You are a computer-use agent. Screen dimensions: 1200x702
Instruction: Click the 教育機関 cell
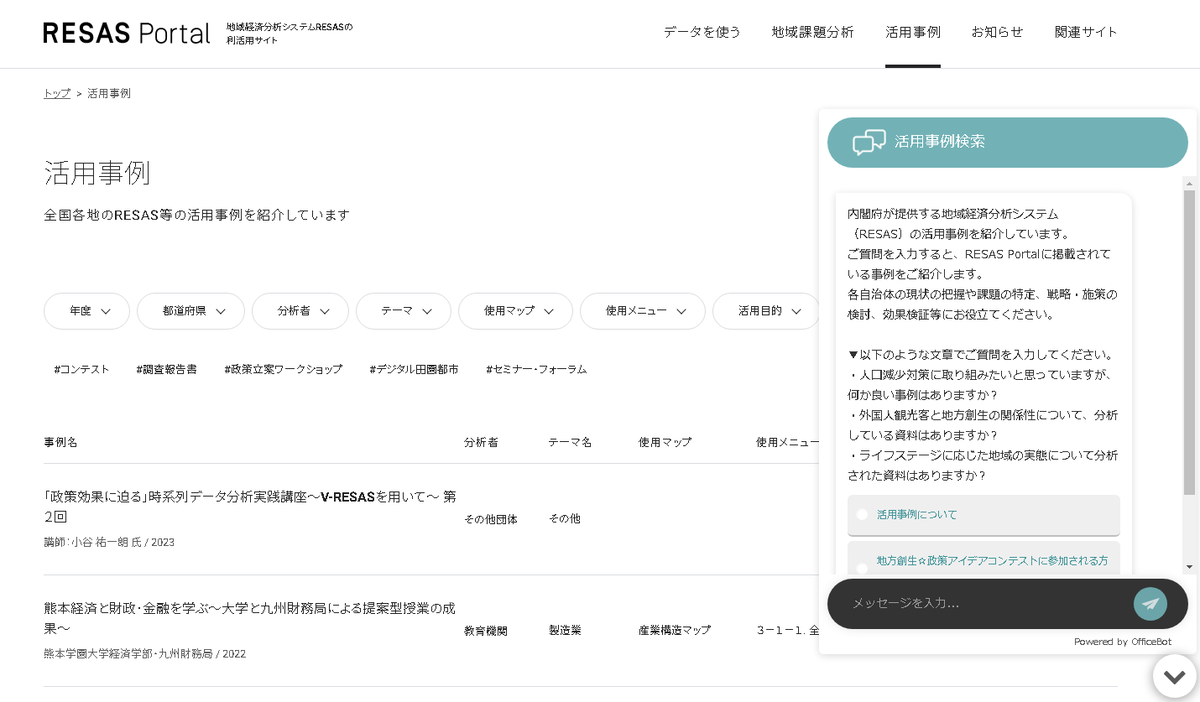click(x=486, y=631)
